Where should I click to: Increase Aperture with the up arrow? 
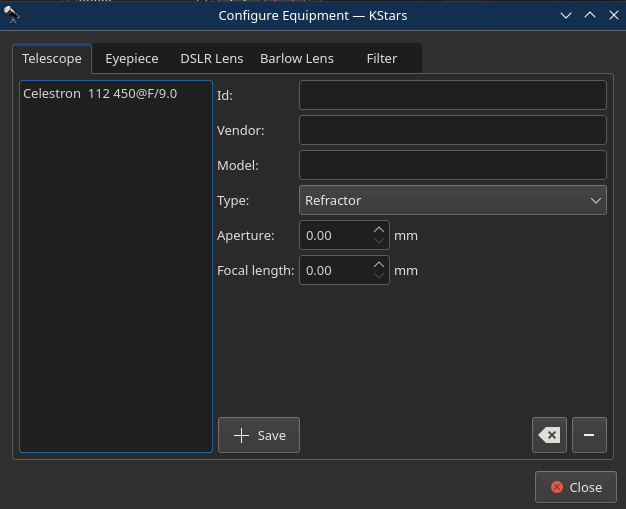click(x=379, y=230)
